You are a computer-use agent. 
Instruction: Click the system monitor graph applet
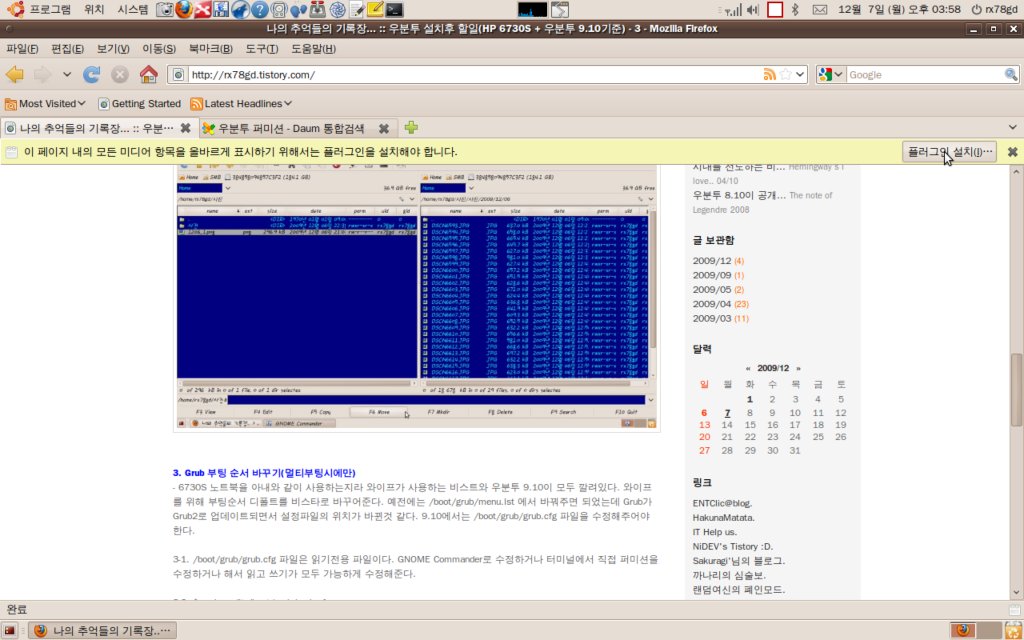coord(532,9)
